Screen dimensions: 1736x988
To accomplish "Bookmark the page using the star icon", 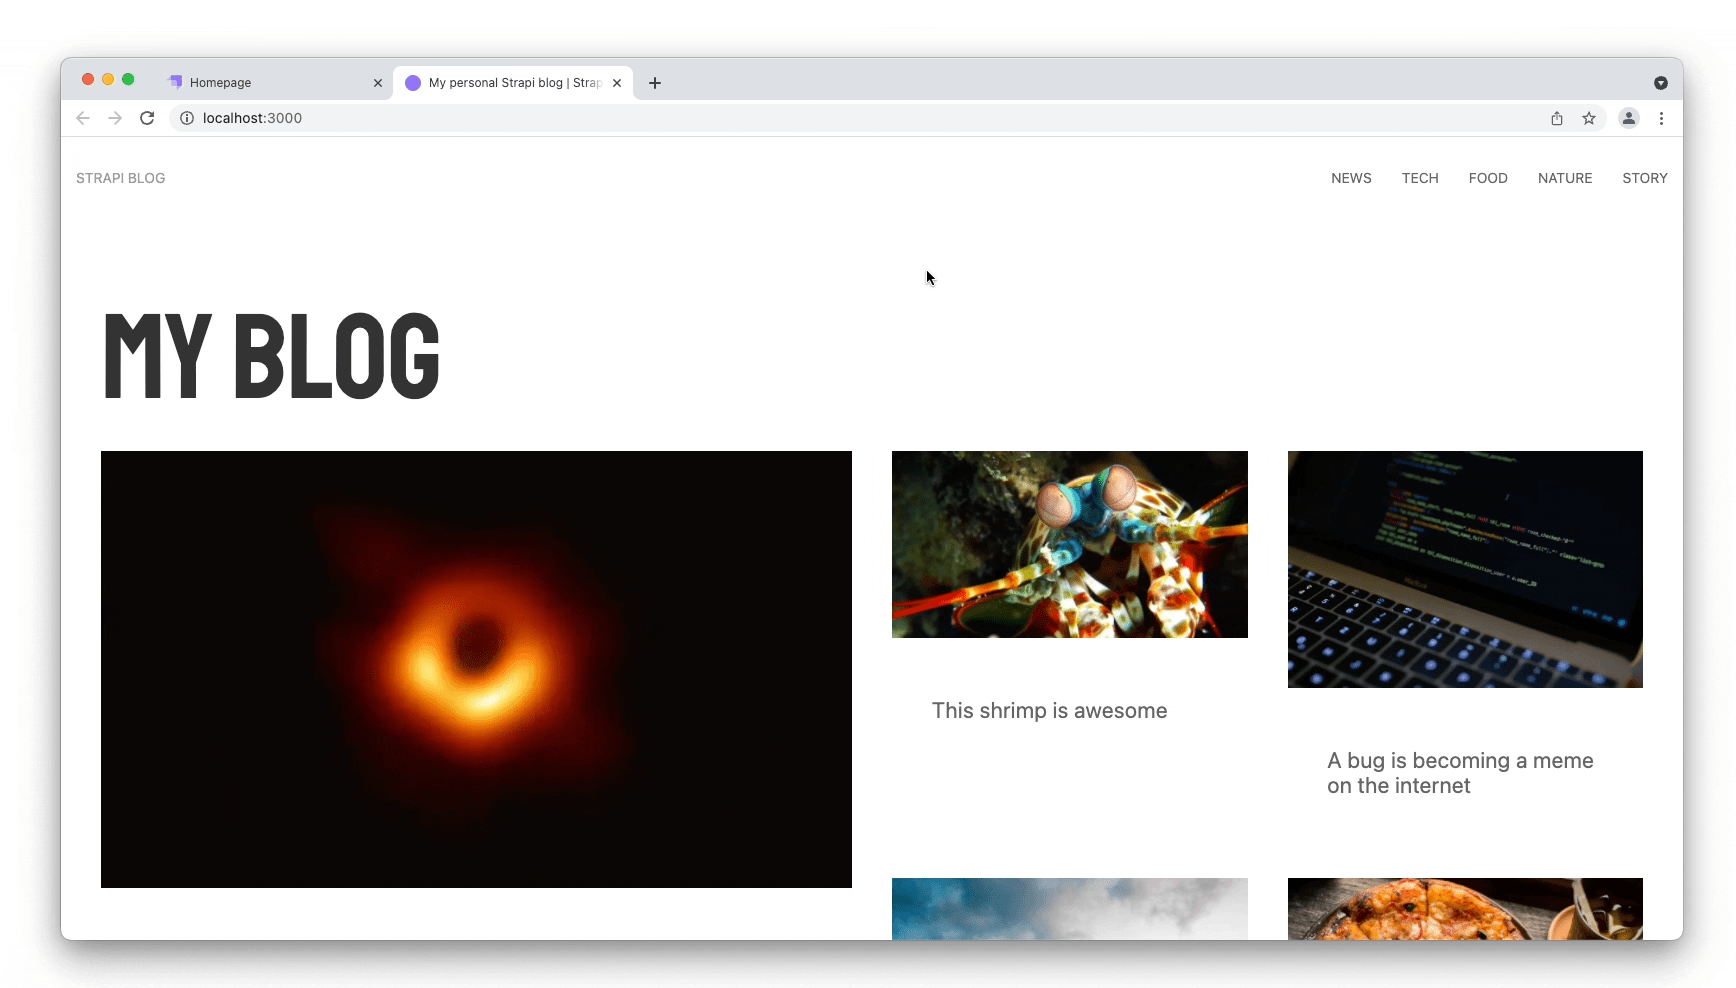I will pos(1589,118).
